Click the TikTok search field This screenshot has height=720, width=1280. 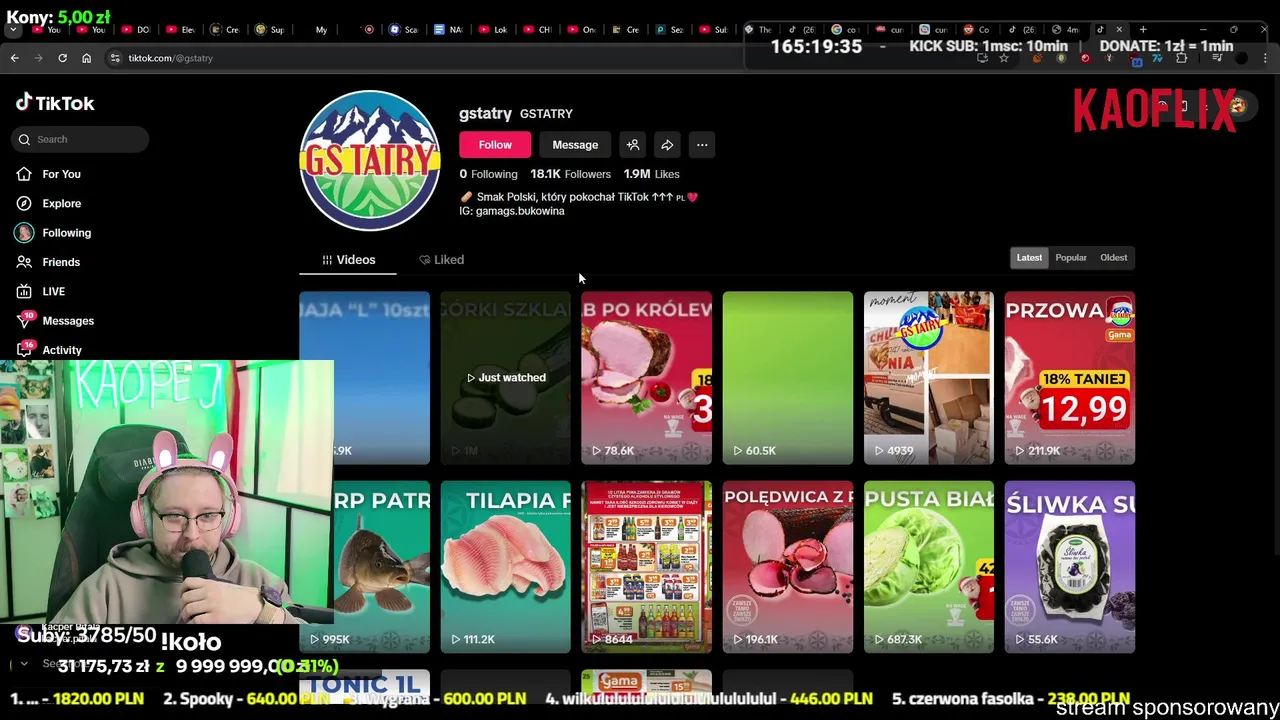(81, 139)
